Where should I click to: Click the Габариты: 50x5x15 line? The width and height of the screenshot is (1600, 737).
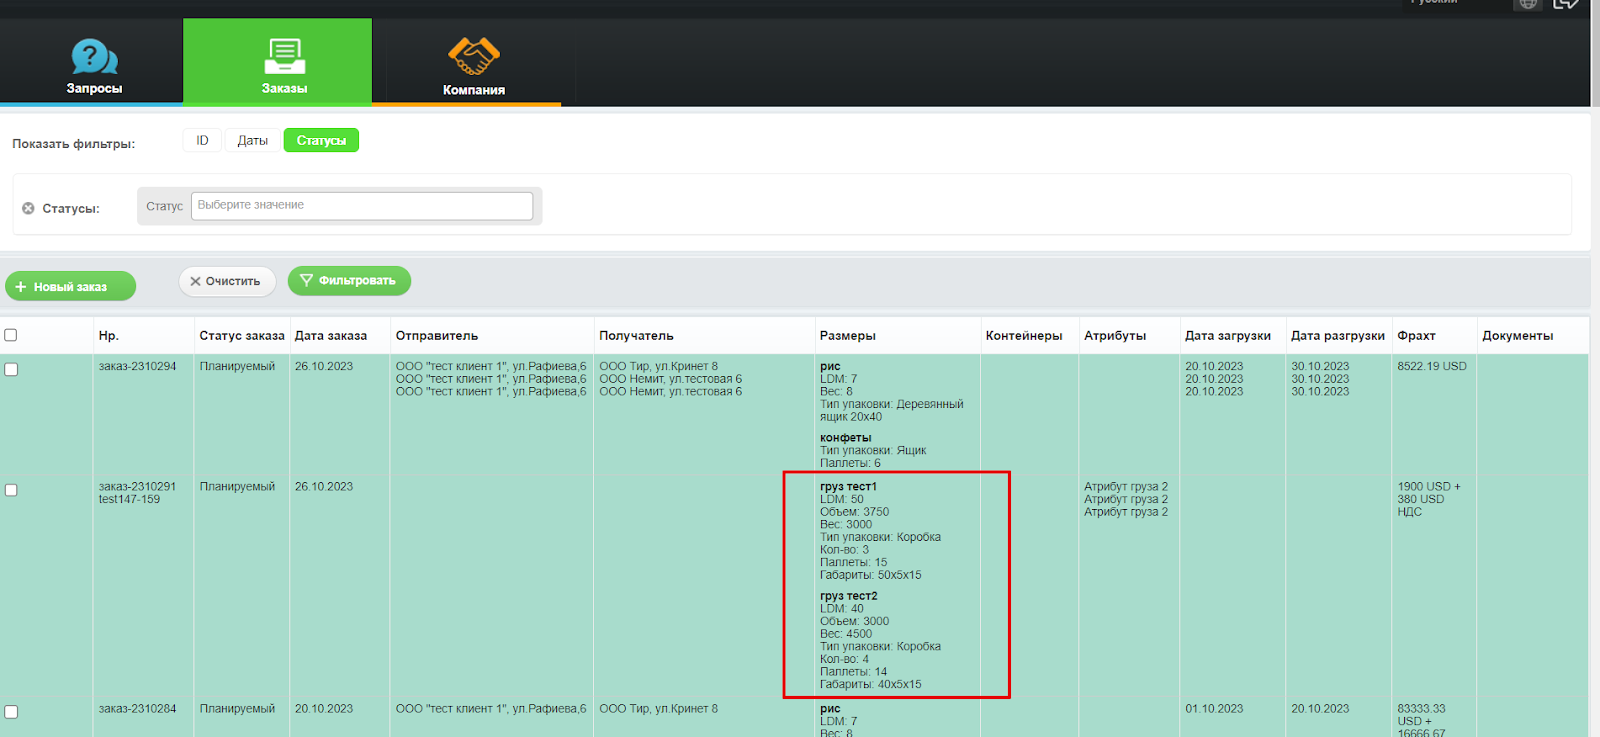point(871,575)
